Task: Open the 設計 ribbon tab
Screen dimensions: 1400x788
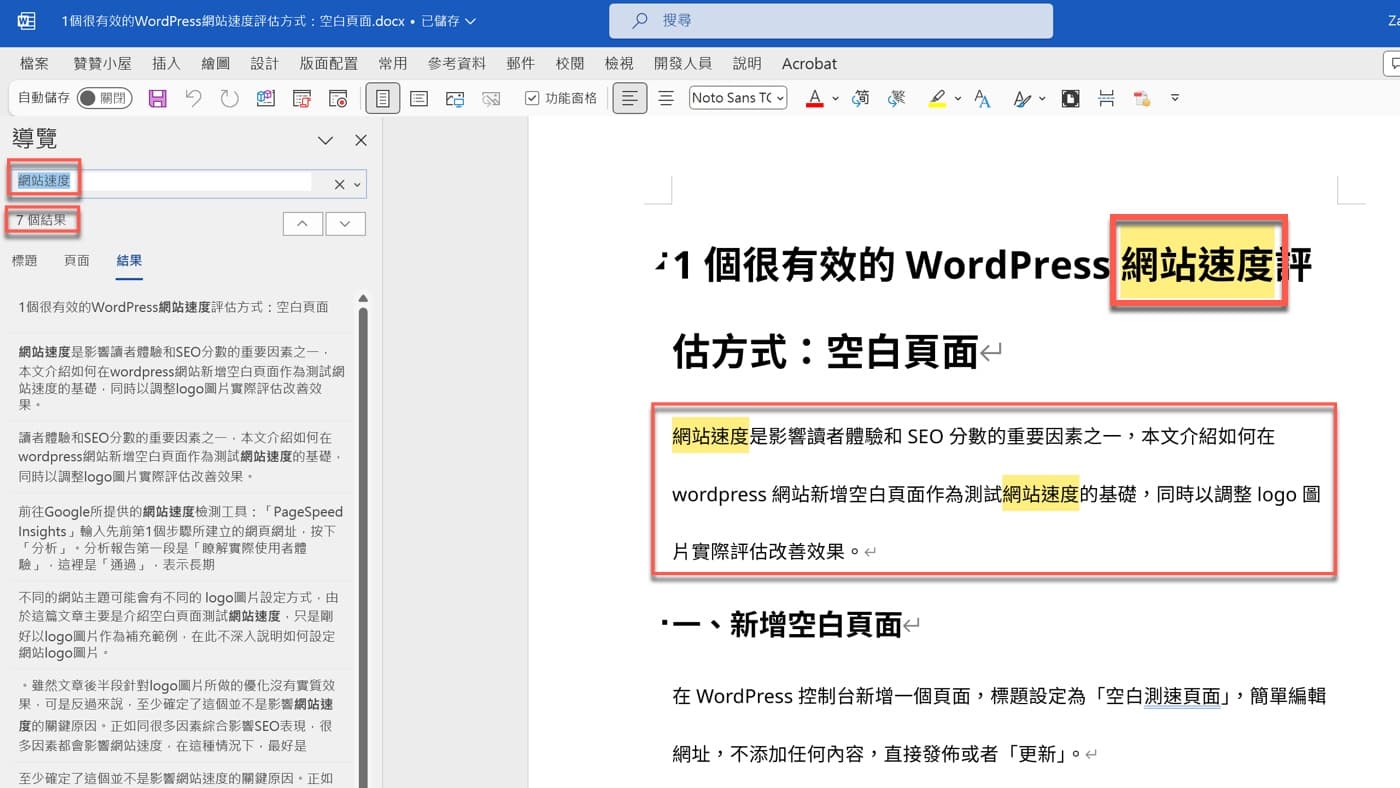Action: pyautogui.click(x=264, y=63)
